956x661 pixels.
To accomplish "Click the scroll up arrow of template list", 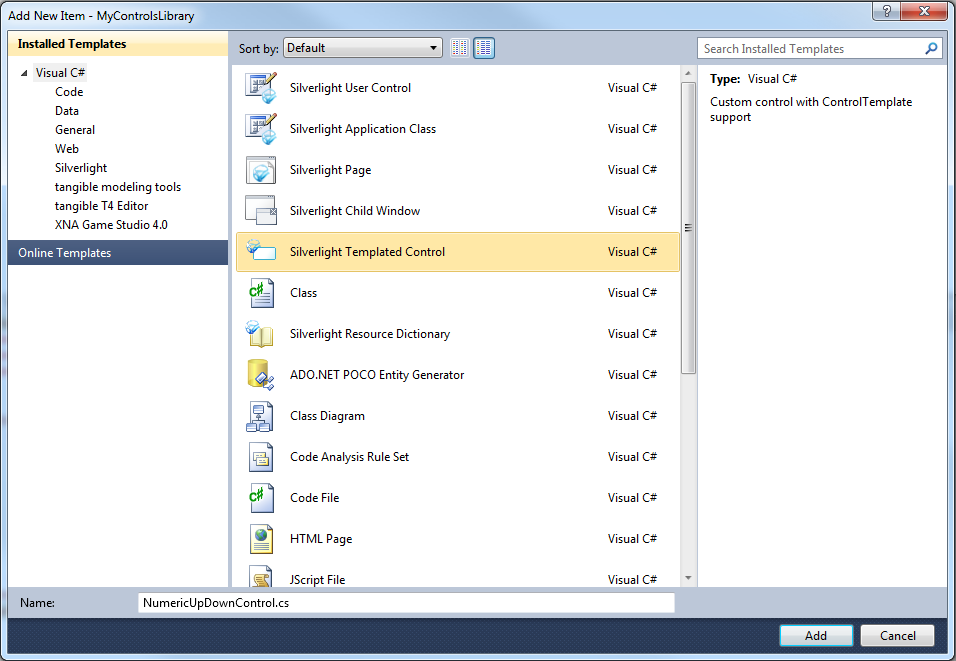I will pyautogui.click(x=688, y=73).
